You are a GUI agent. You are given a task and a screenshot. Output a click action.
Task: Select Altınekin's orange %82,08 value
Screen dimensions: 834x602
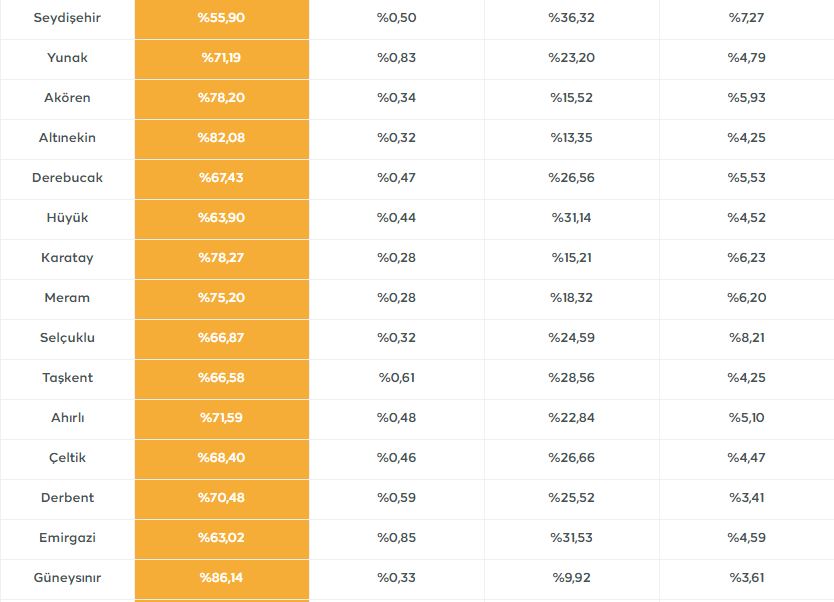click(x=221, y=138)
